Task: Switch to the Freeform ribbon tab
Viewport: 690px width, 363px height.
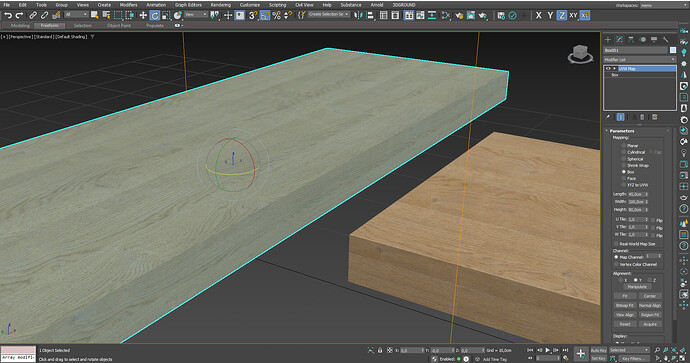Action: (49, 26)
